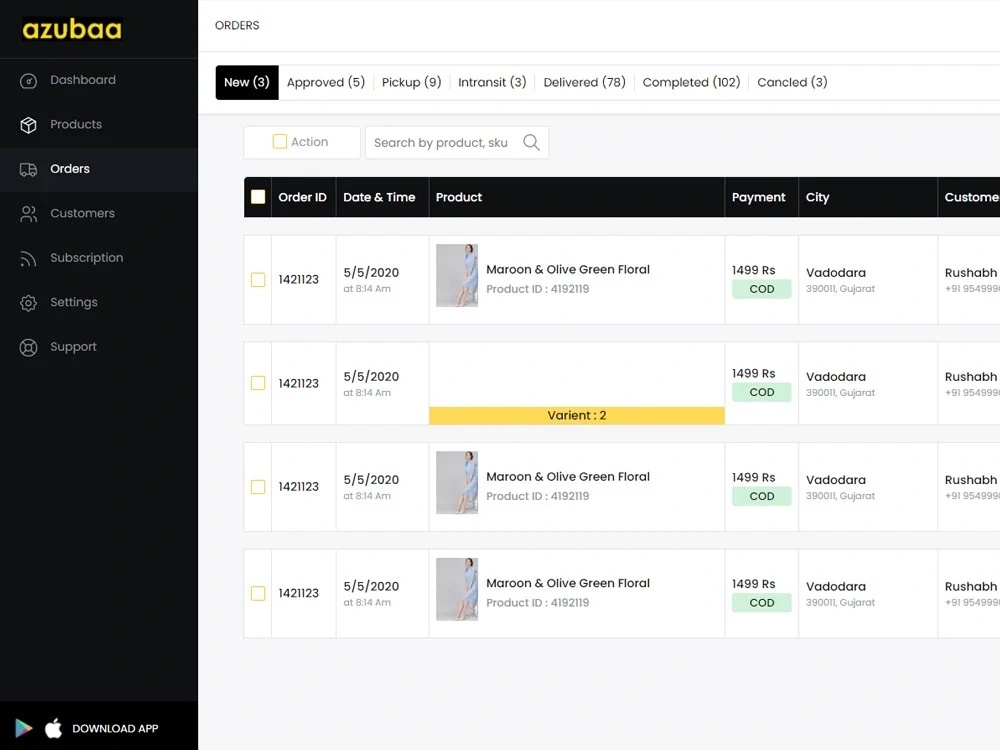This screenshot has height=750, width=1000.
Task: Click the Google Play store icon
Action: coord(24,728)
